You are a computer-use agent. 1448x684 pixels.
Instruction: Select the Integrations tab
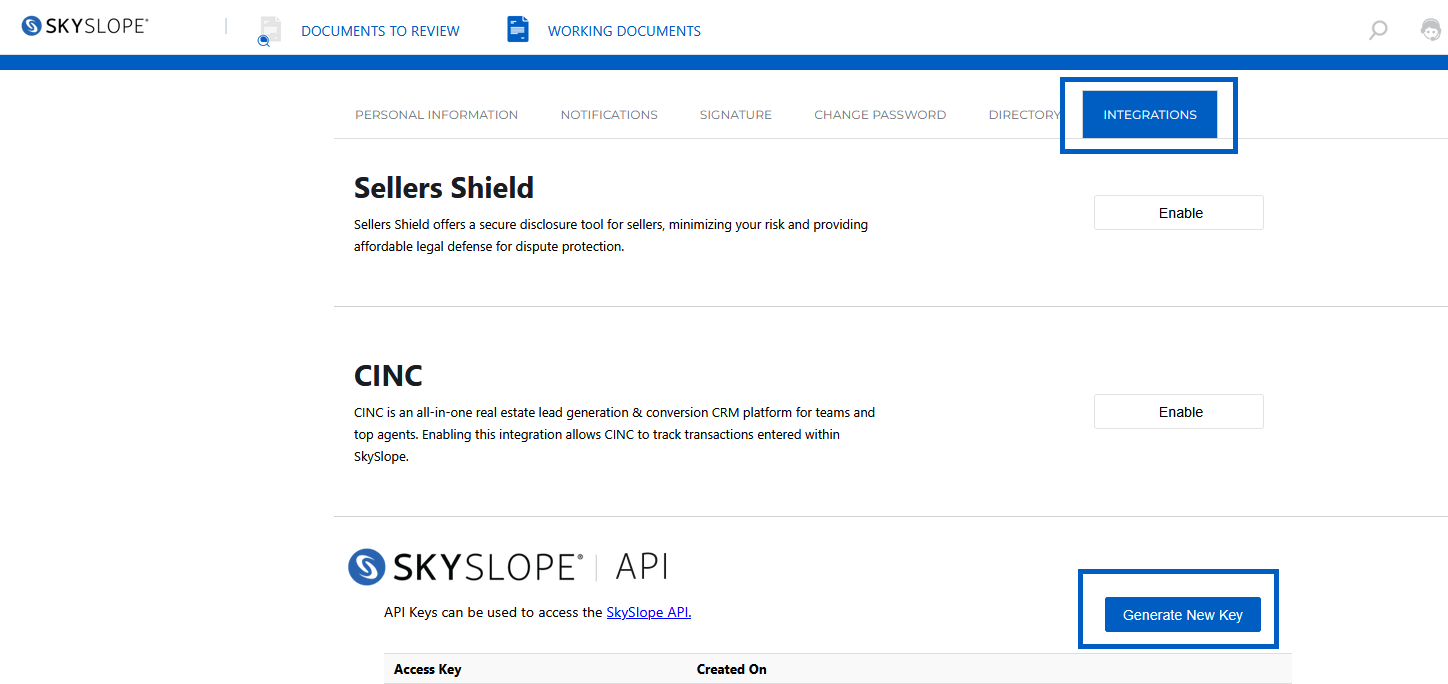click(1150, 115)
